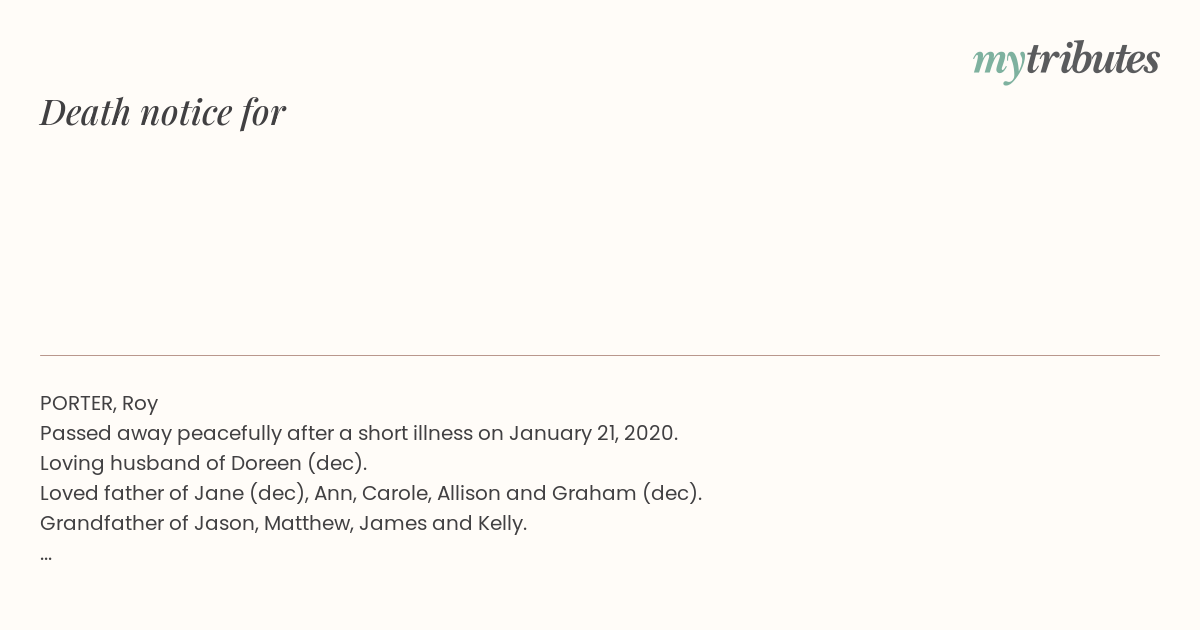Click the word "Roy" in the first line
The height and width of the screenshot is (630, 1200).
pos(140,404)
